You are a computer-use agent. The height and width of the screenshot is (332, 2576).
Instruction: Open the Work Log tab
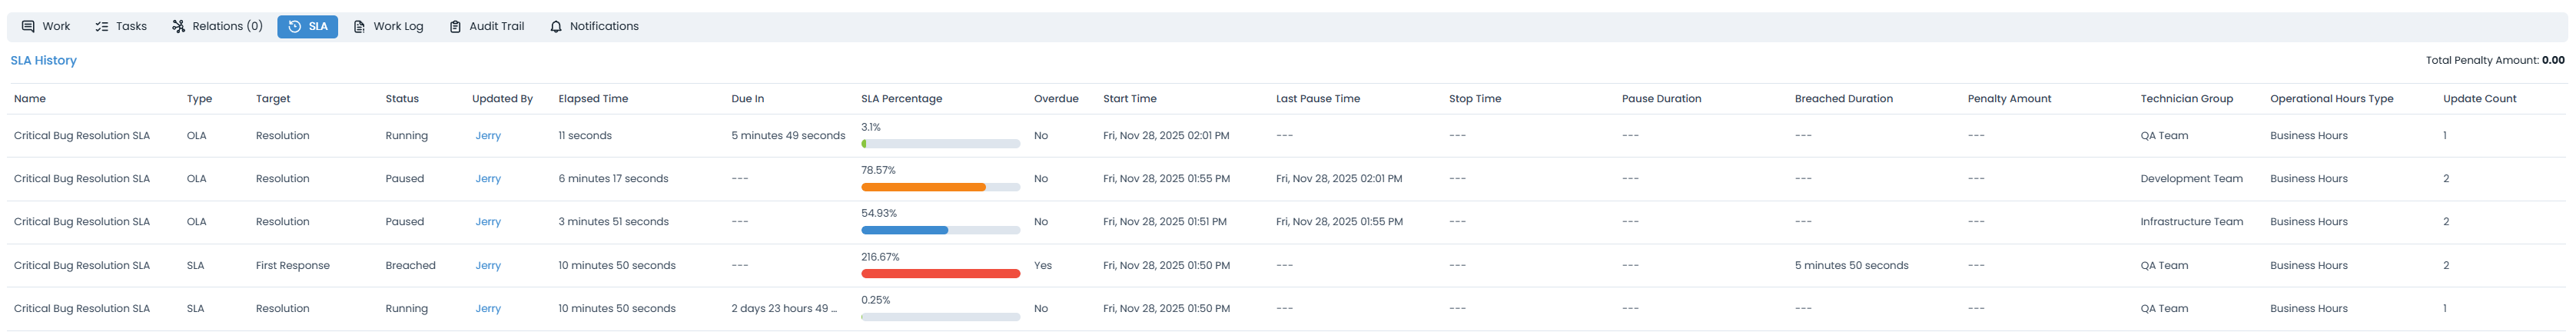point(398,27)
